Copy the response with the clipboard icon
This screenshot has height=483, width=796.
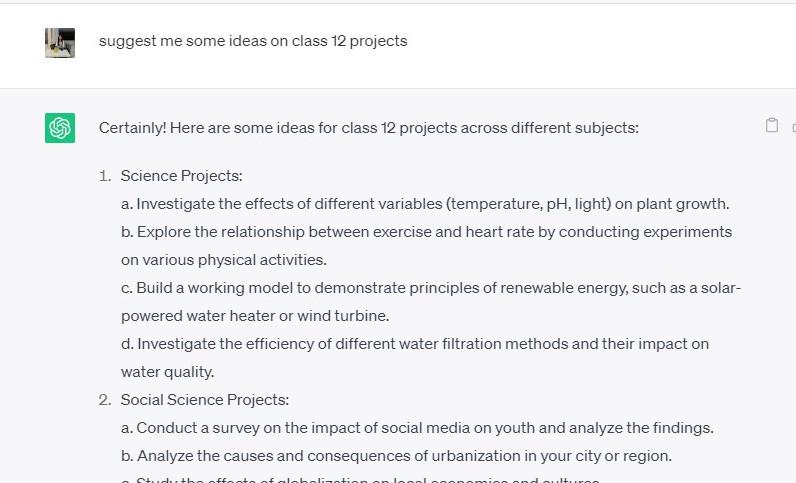click(x=771, y=125)
